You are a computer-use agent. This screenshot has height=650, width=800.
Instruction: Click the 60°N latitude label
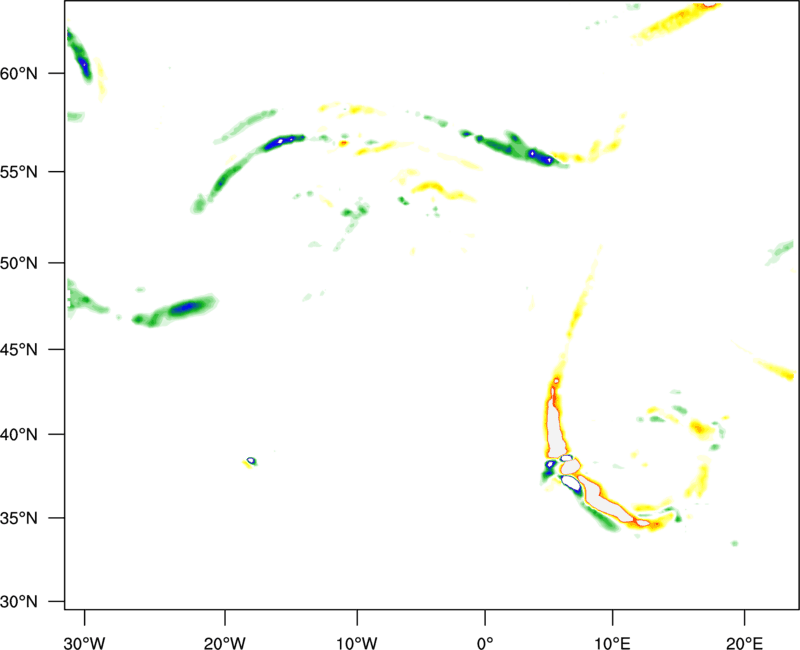19,73
